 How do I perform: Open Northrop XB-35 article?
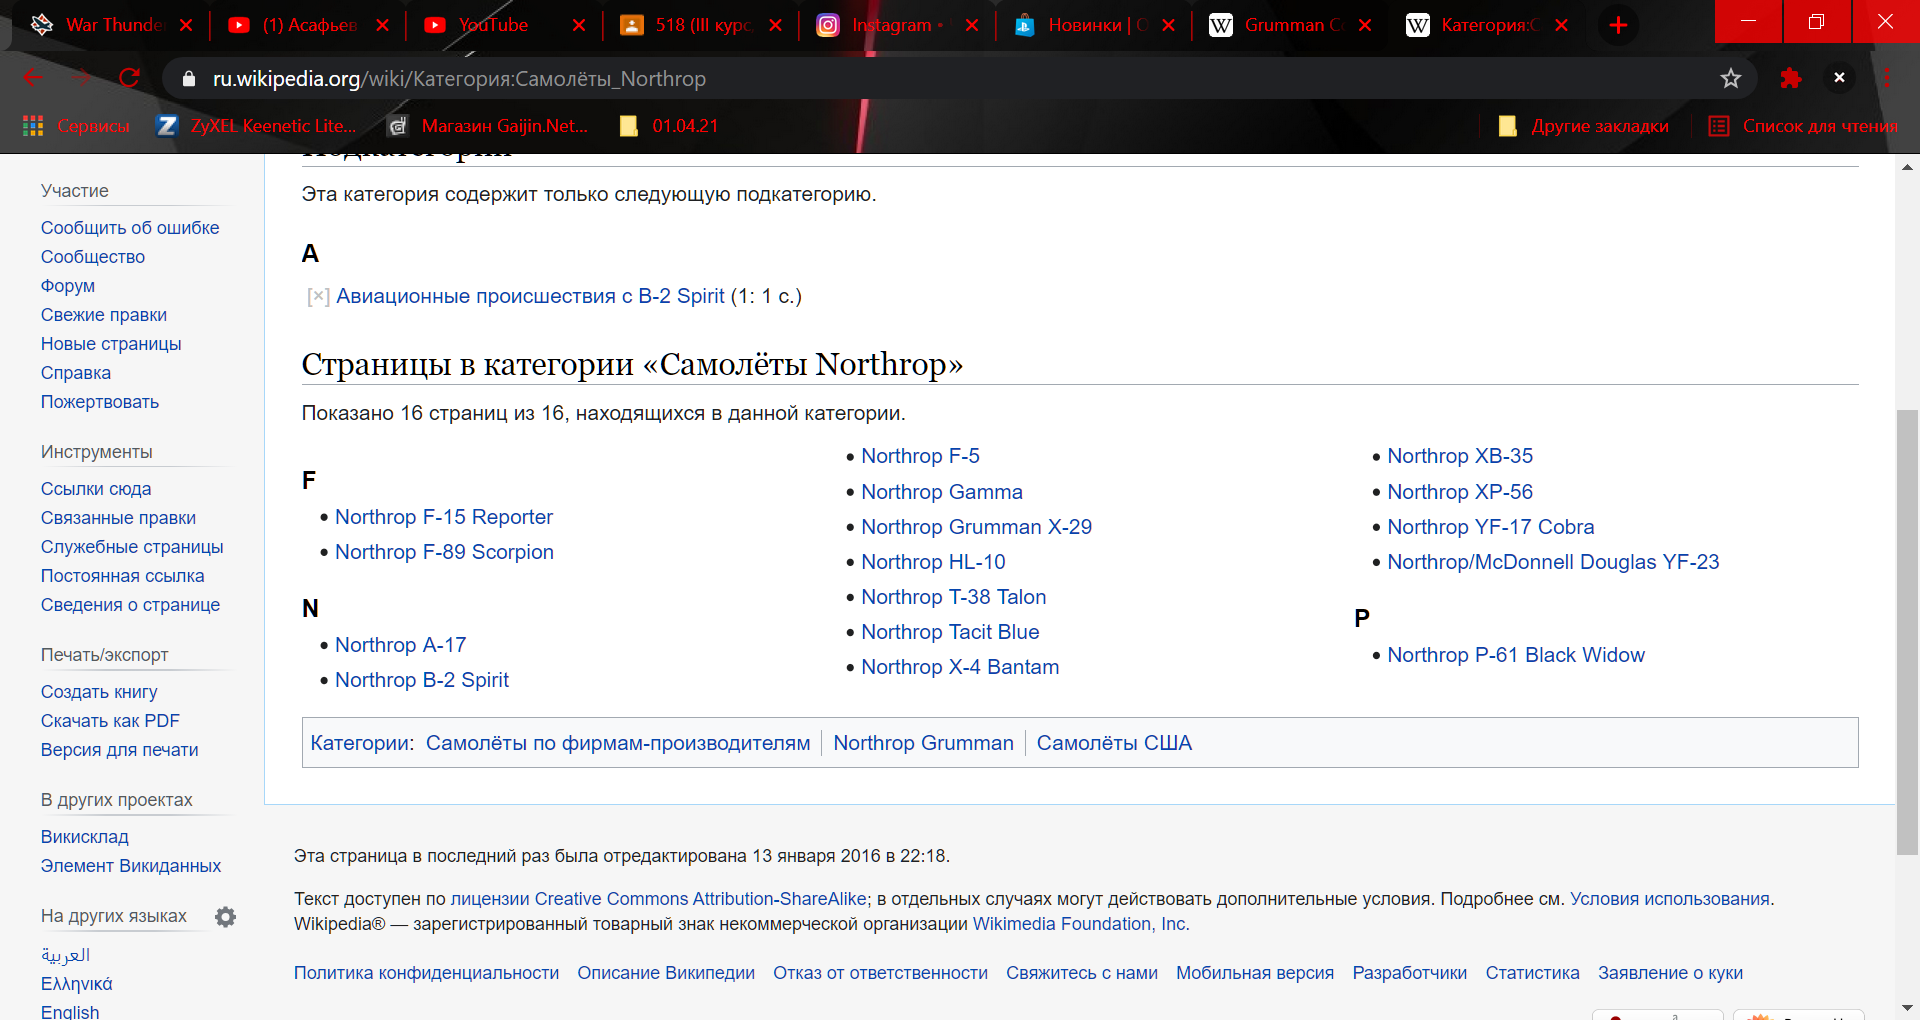tap(1460, 456)
